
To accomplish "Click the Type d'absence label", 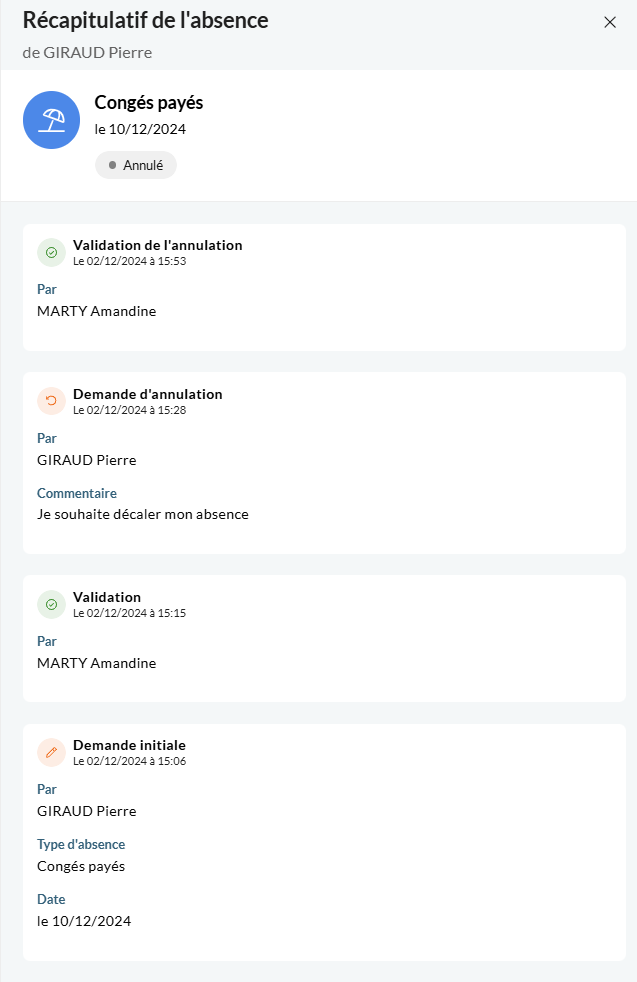I will (x=81, y=844).
